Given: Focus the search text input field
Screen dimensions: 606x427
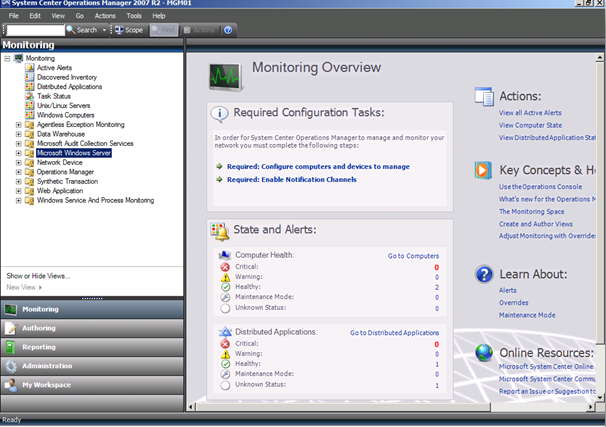Looking at the screenshot, I should tap(35, 30).
